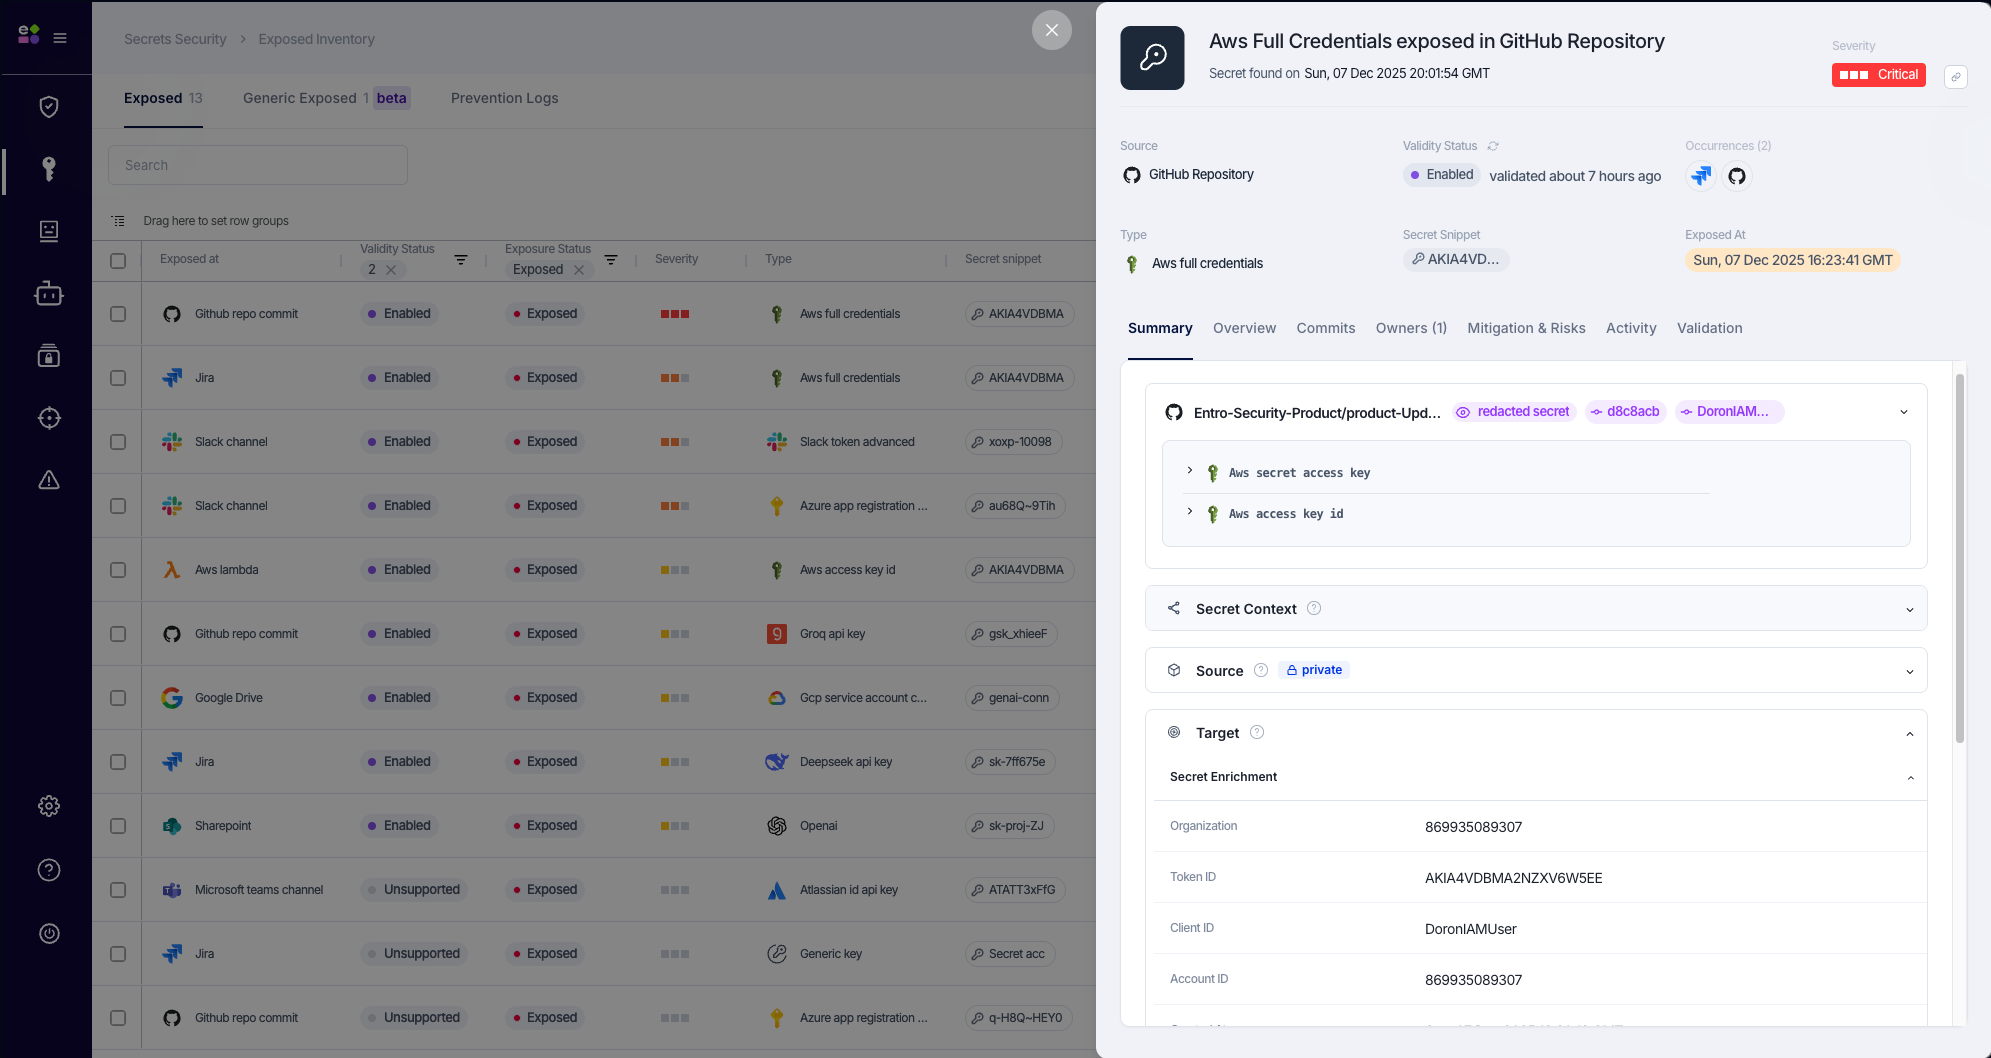Expand the Secret Context section
Viewport: 1991px width, 1058px height.
point(1909,609)
